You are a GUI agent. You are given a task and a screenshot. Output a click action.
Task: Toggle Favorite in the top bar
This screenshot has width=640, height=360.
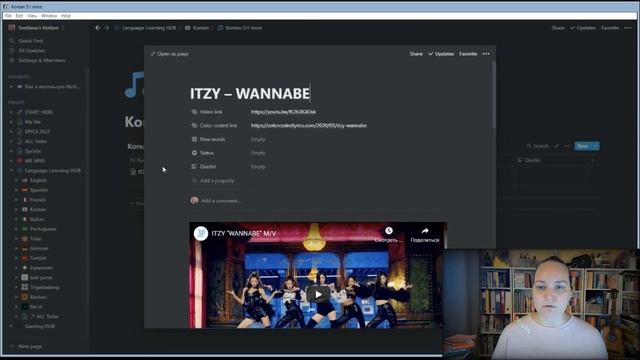coord(610,28)
